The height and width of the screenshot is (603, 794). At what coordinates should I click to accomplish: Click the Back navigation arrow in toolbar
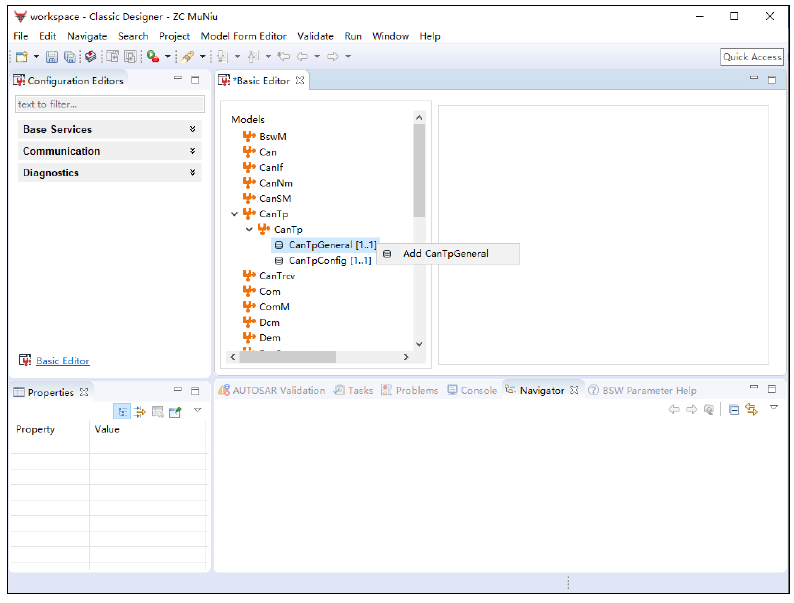tap(302, 57)
